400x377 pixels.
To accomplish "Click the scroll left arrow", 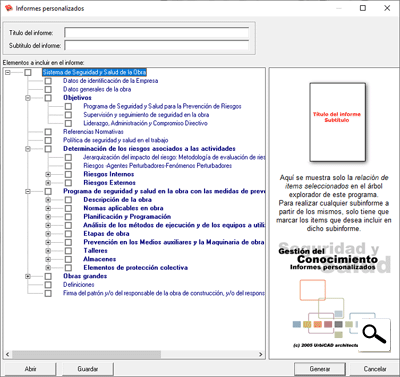I will 8,354.
